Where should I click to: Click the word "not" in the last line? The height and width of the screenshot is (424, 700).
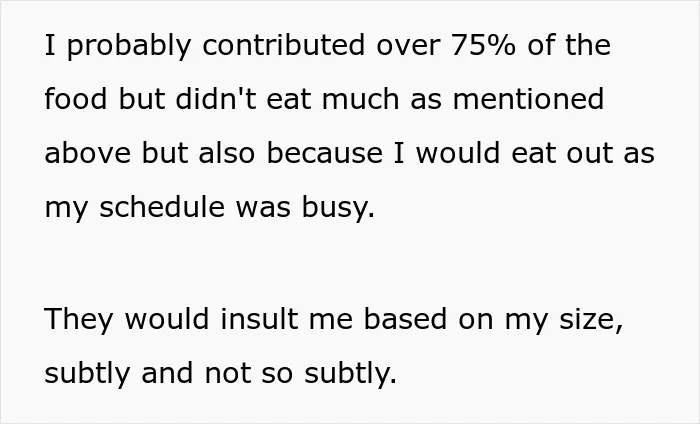(227, 373)
